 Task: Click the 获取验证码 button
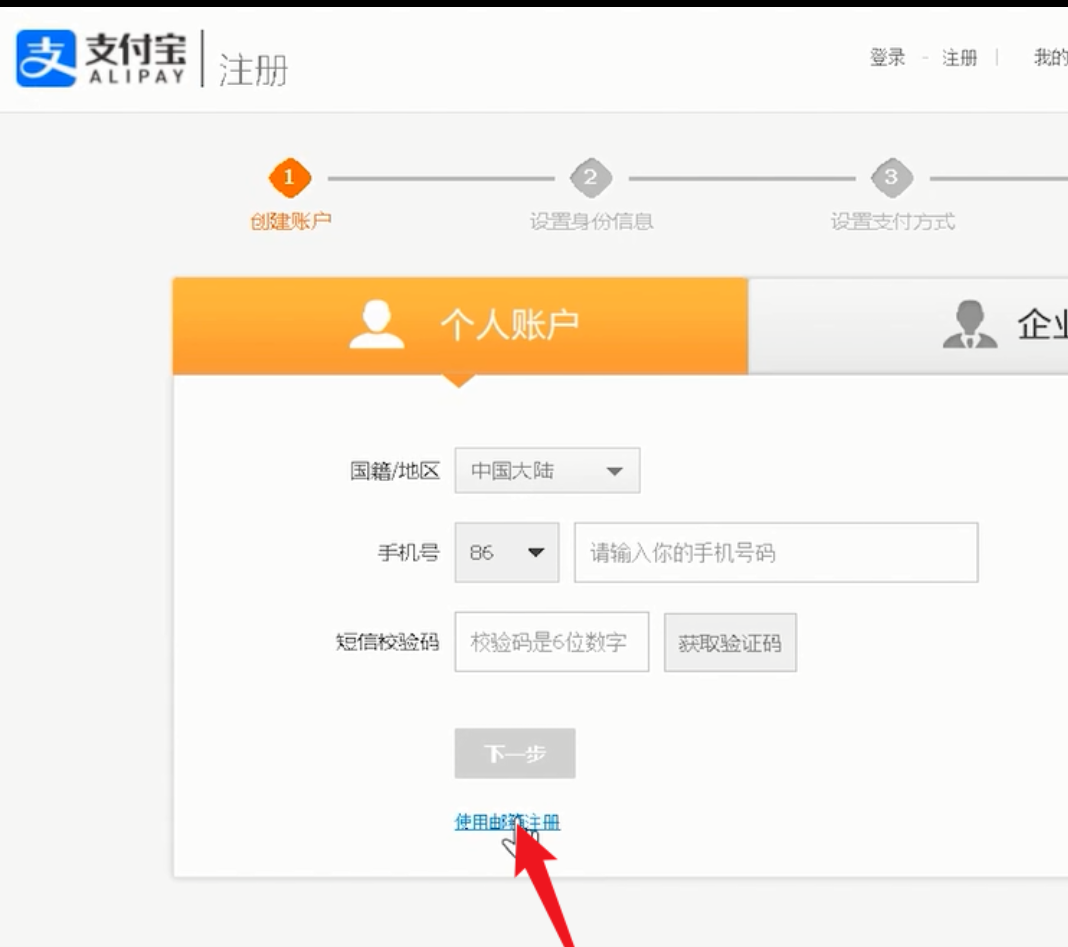click(x=730, y=642)
